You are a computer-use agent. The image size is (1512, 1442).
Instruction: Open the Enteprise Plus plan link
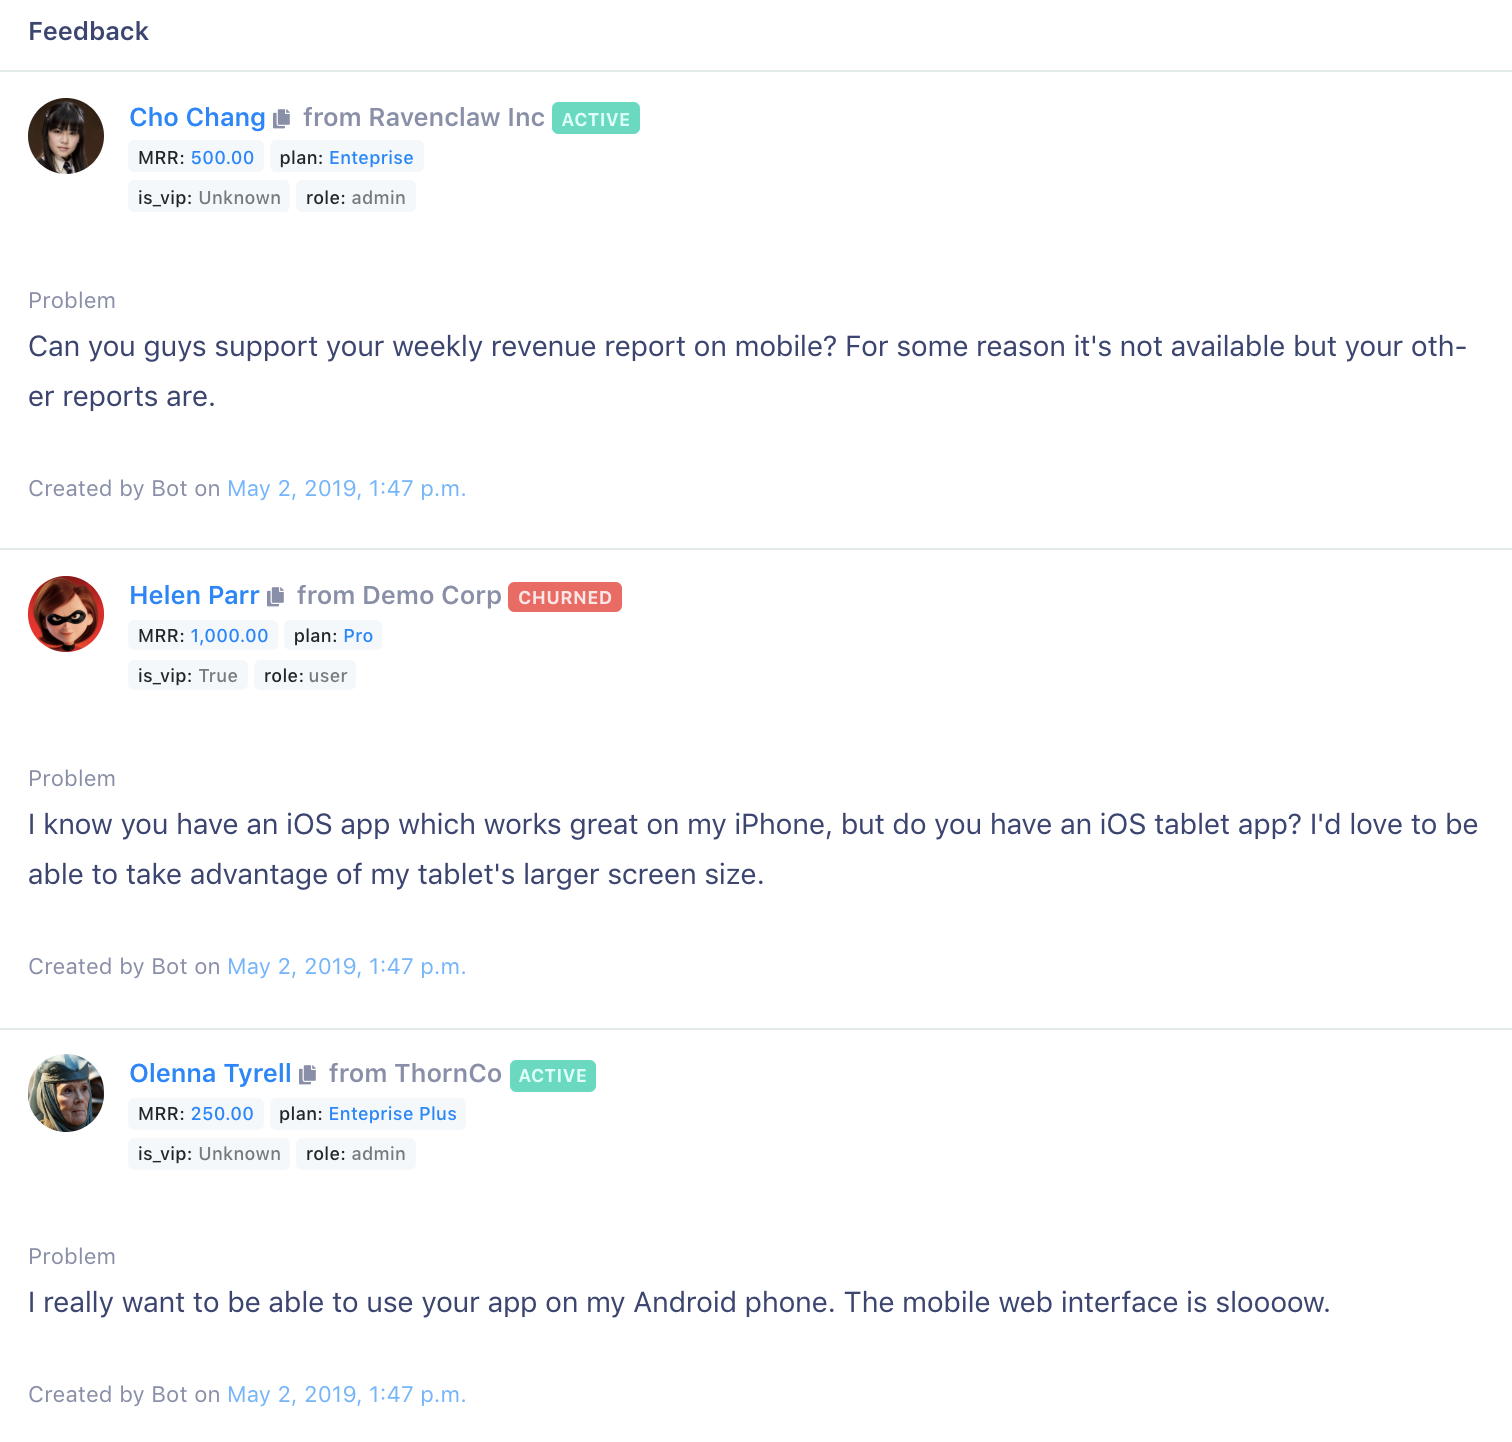(392, 1114)
